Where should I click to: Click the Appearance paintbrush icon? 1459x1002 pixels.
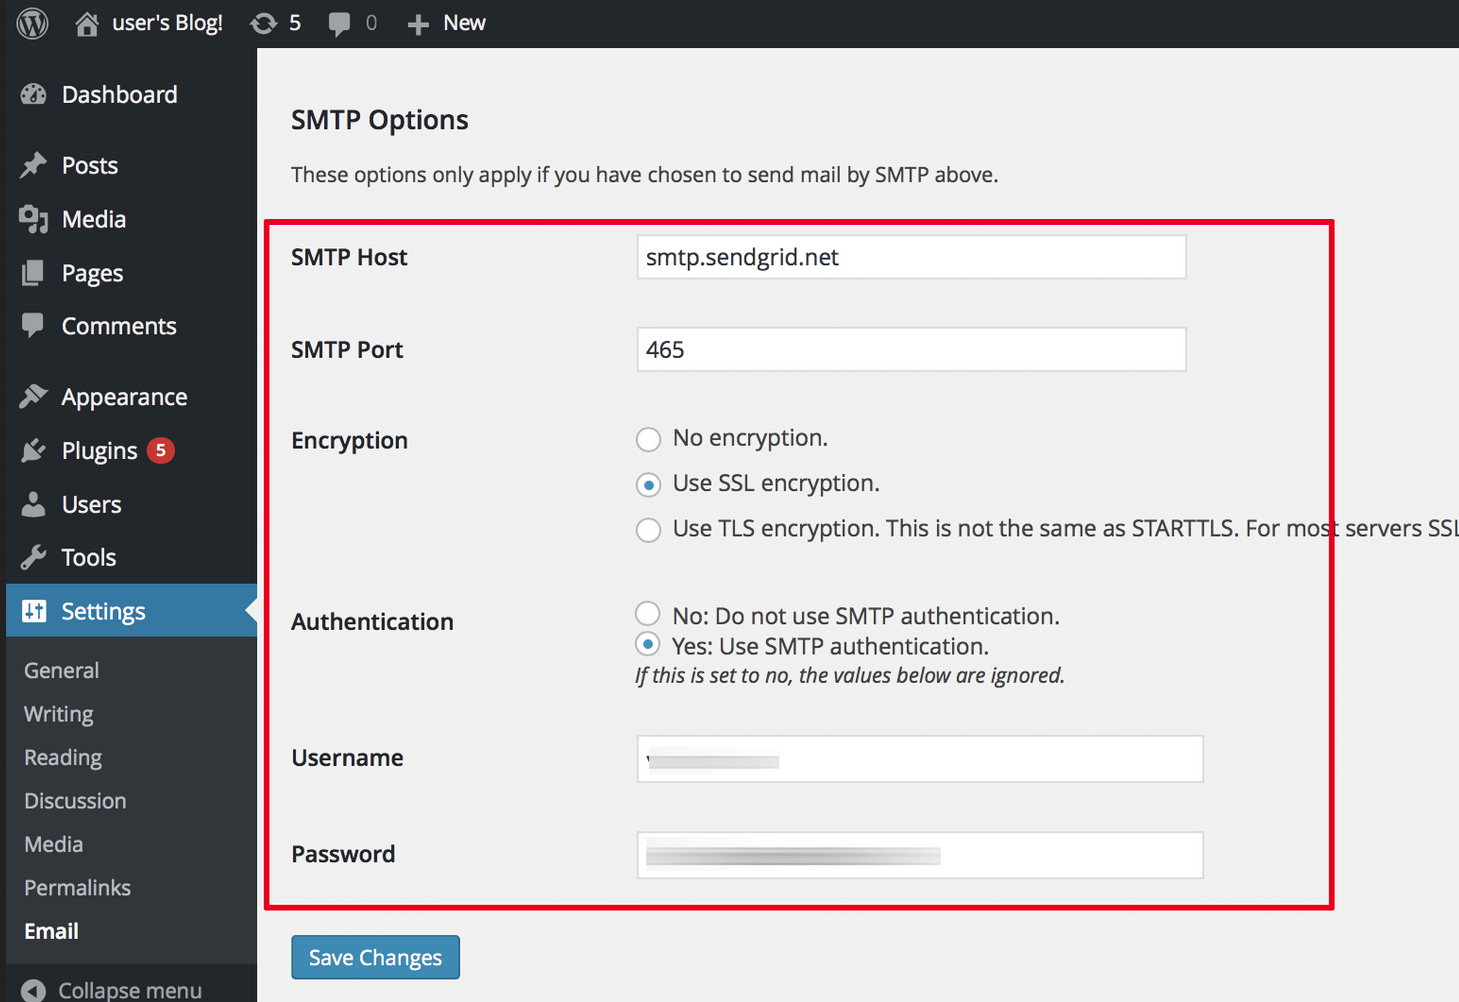(33, 397)
